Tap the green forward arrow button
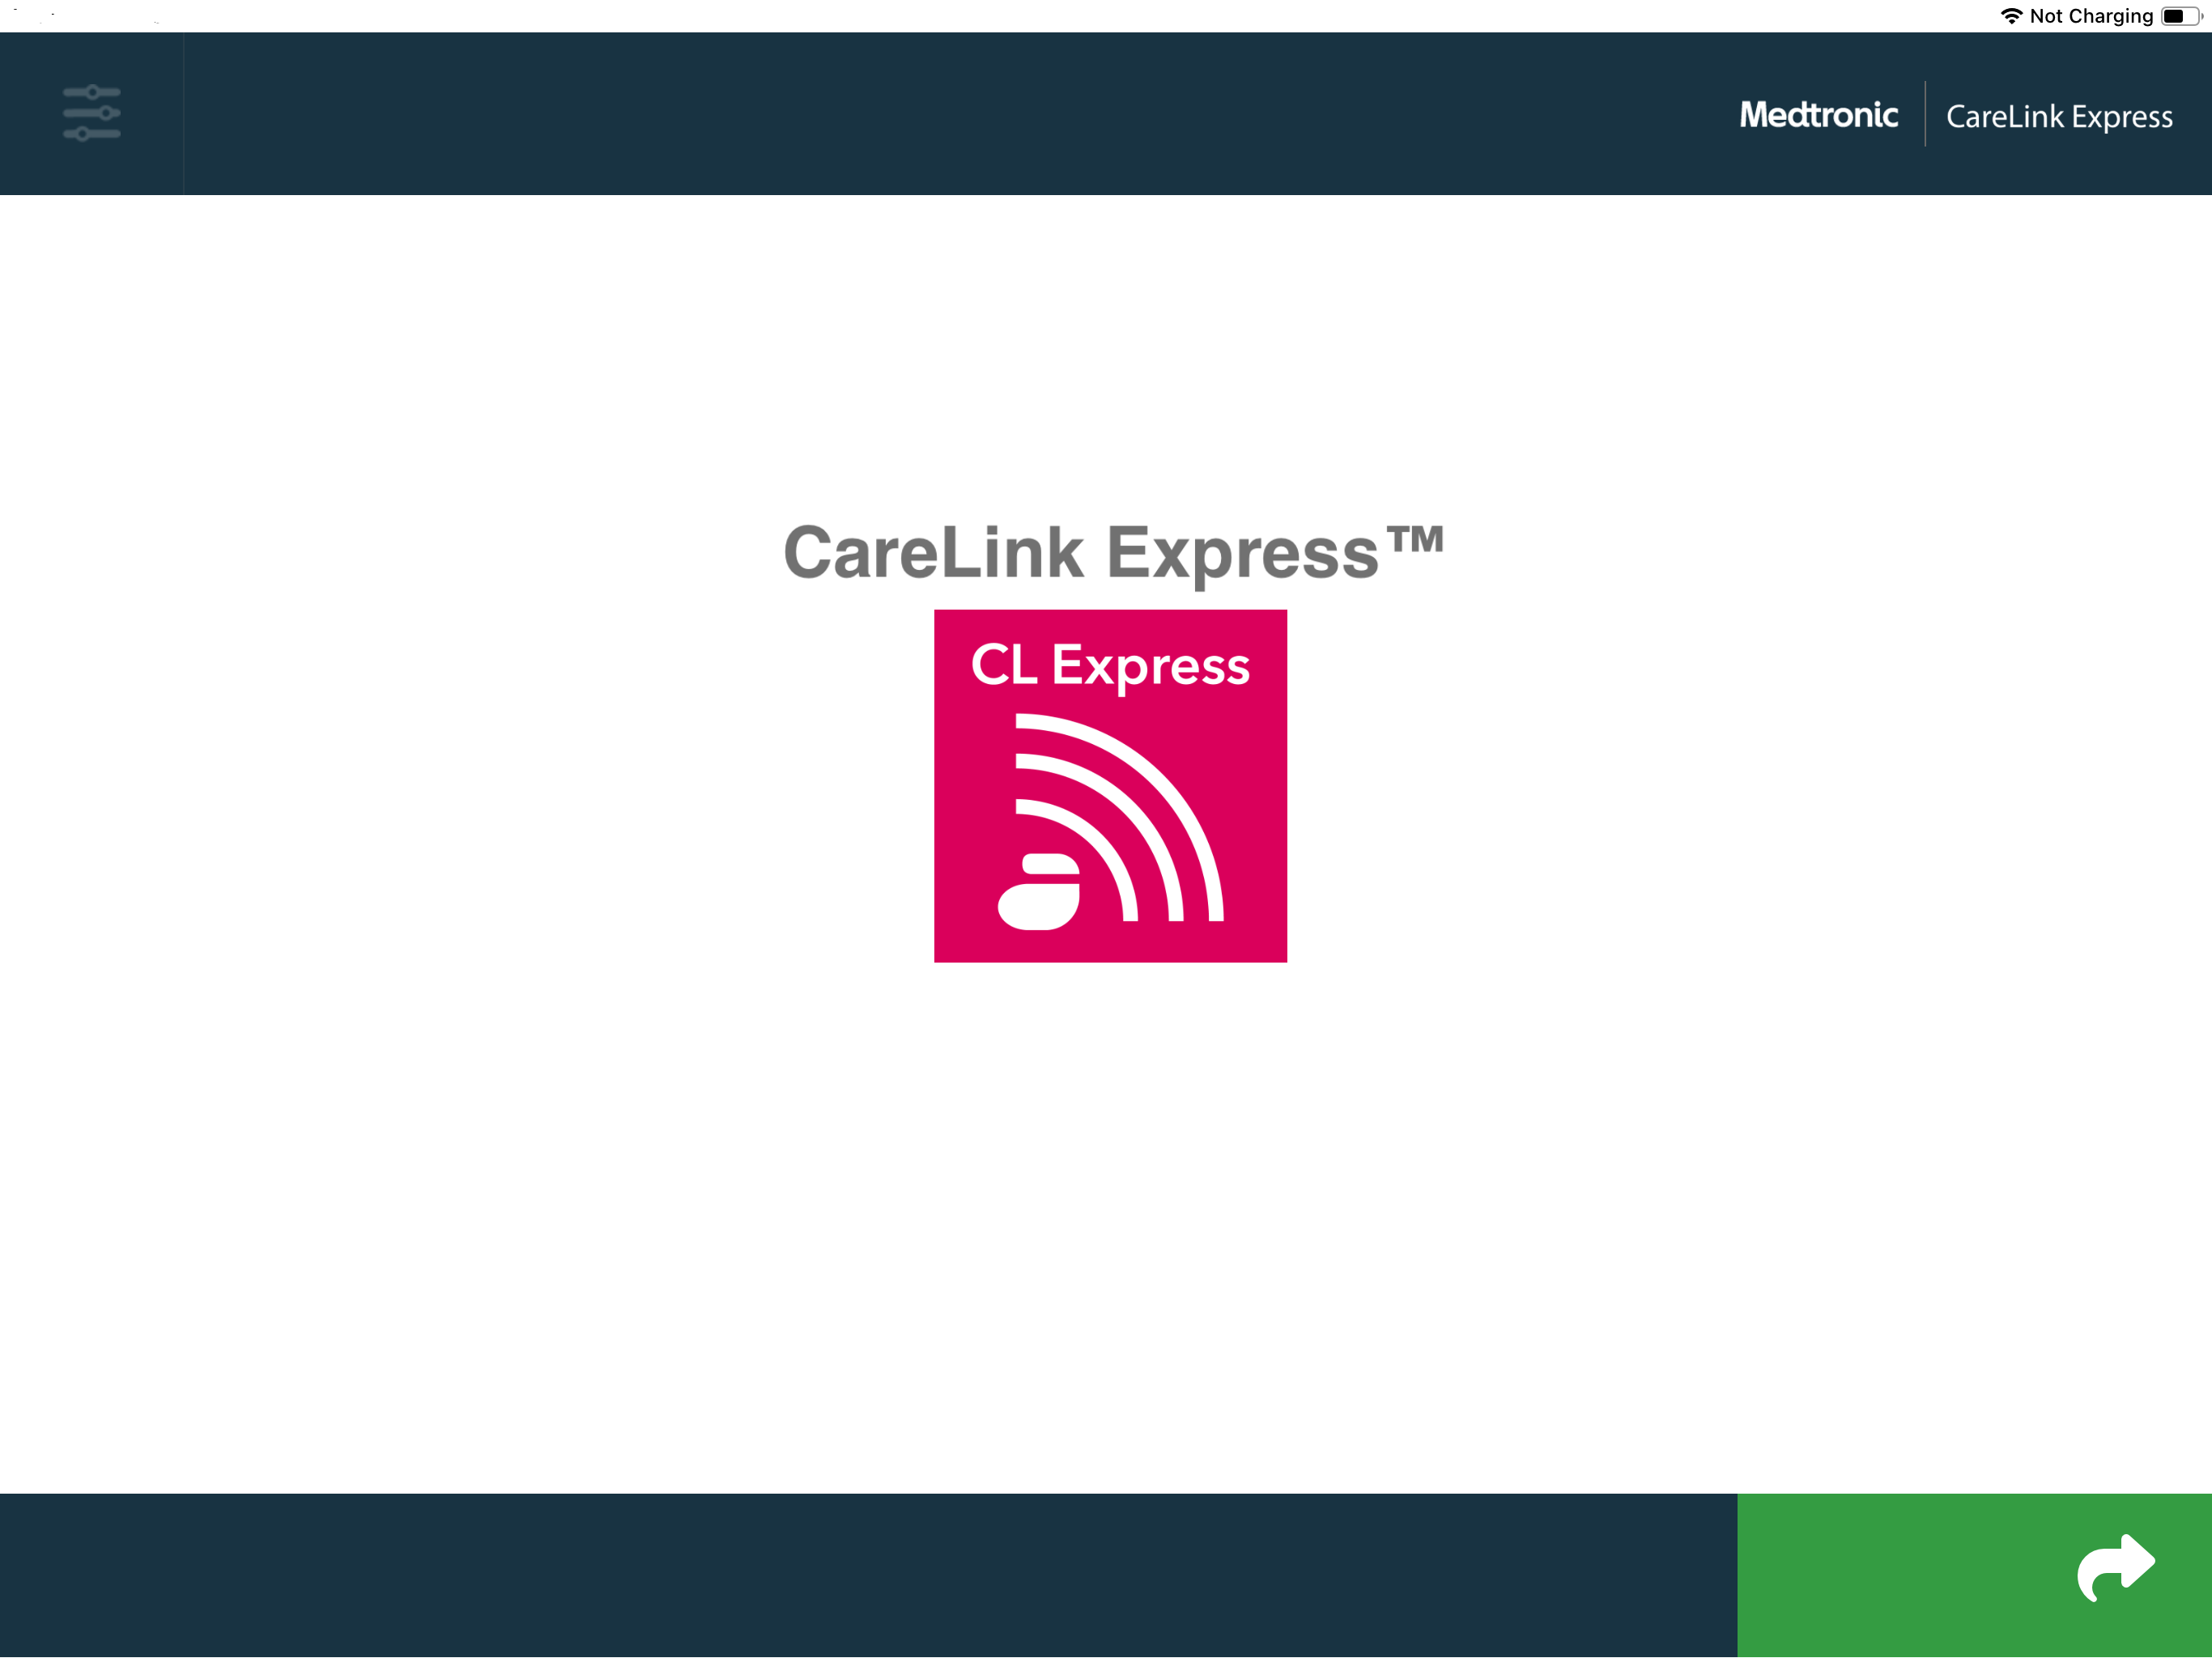The image size is (2212, 1658). click(x=1974, y=1575)
